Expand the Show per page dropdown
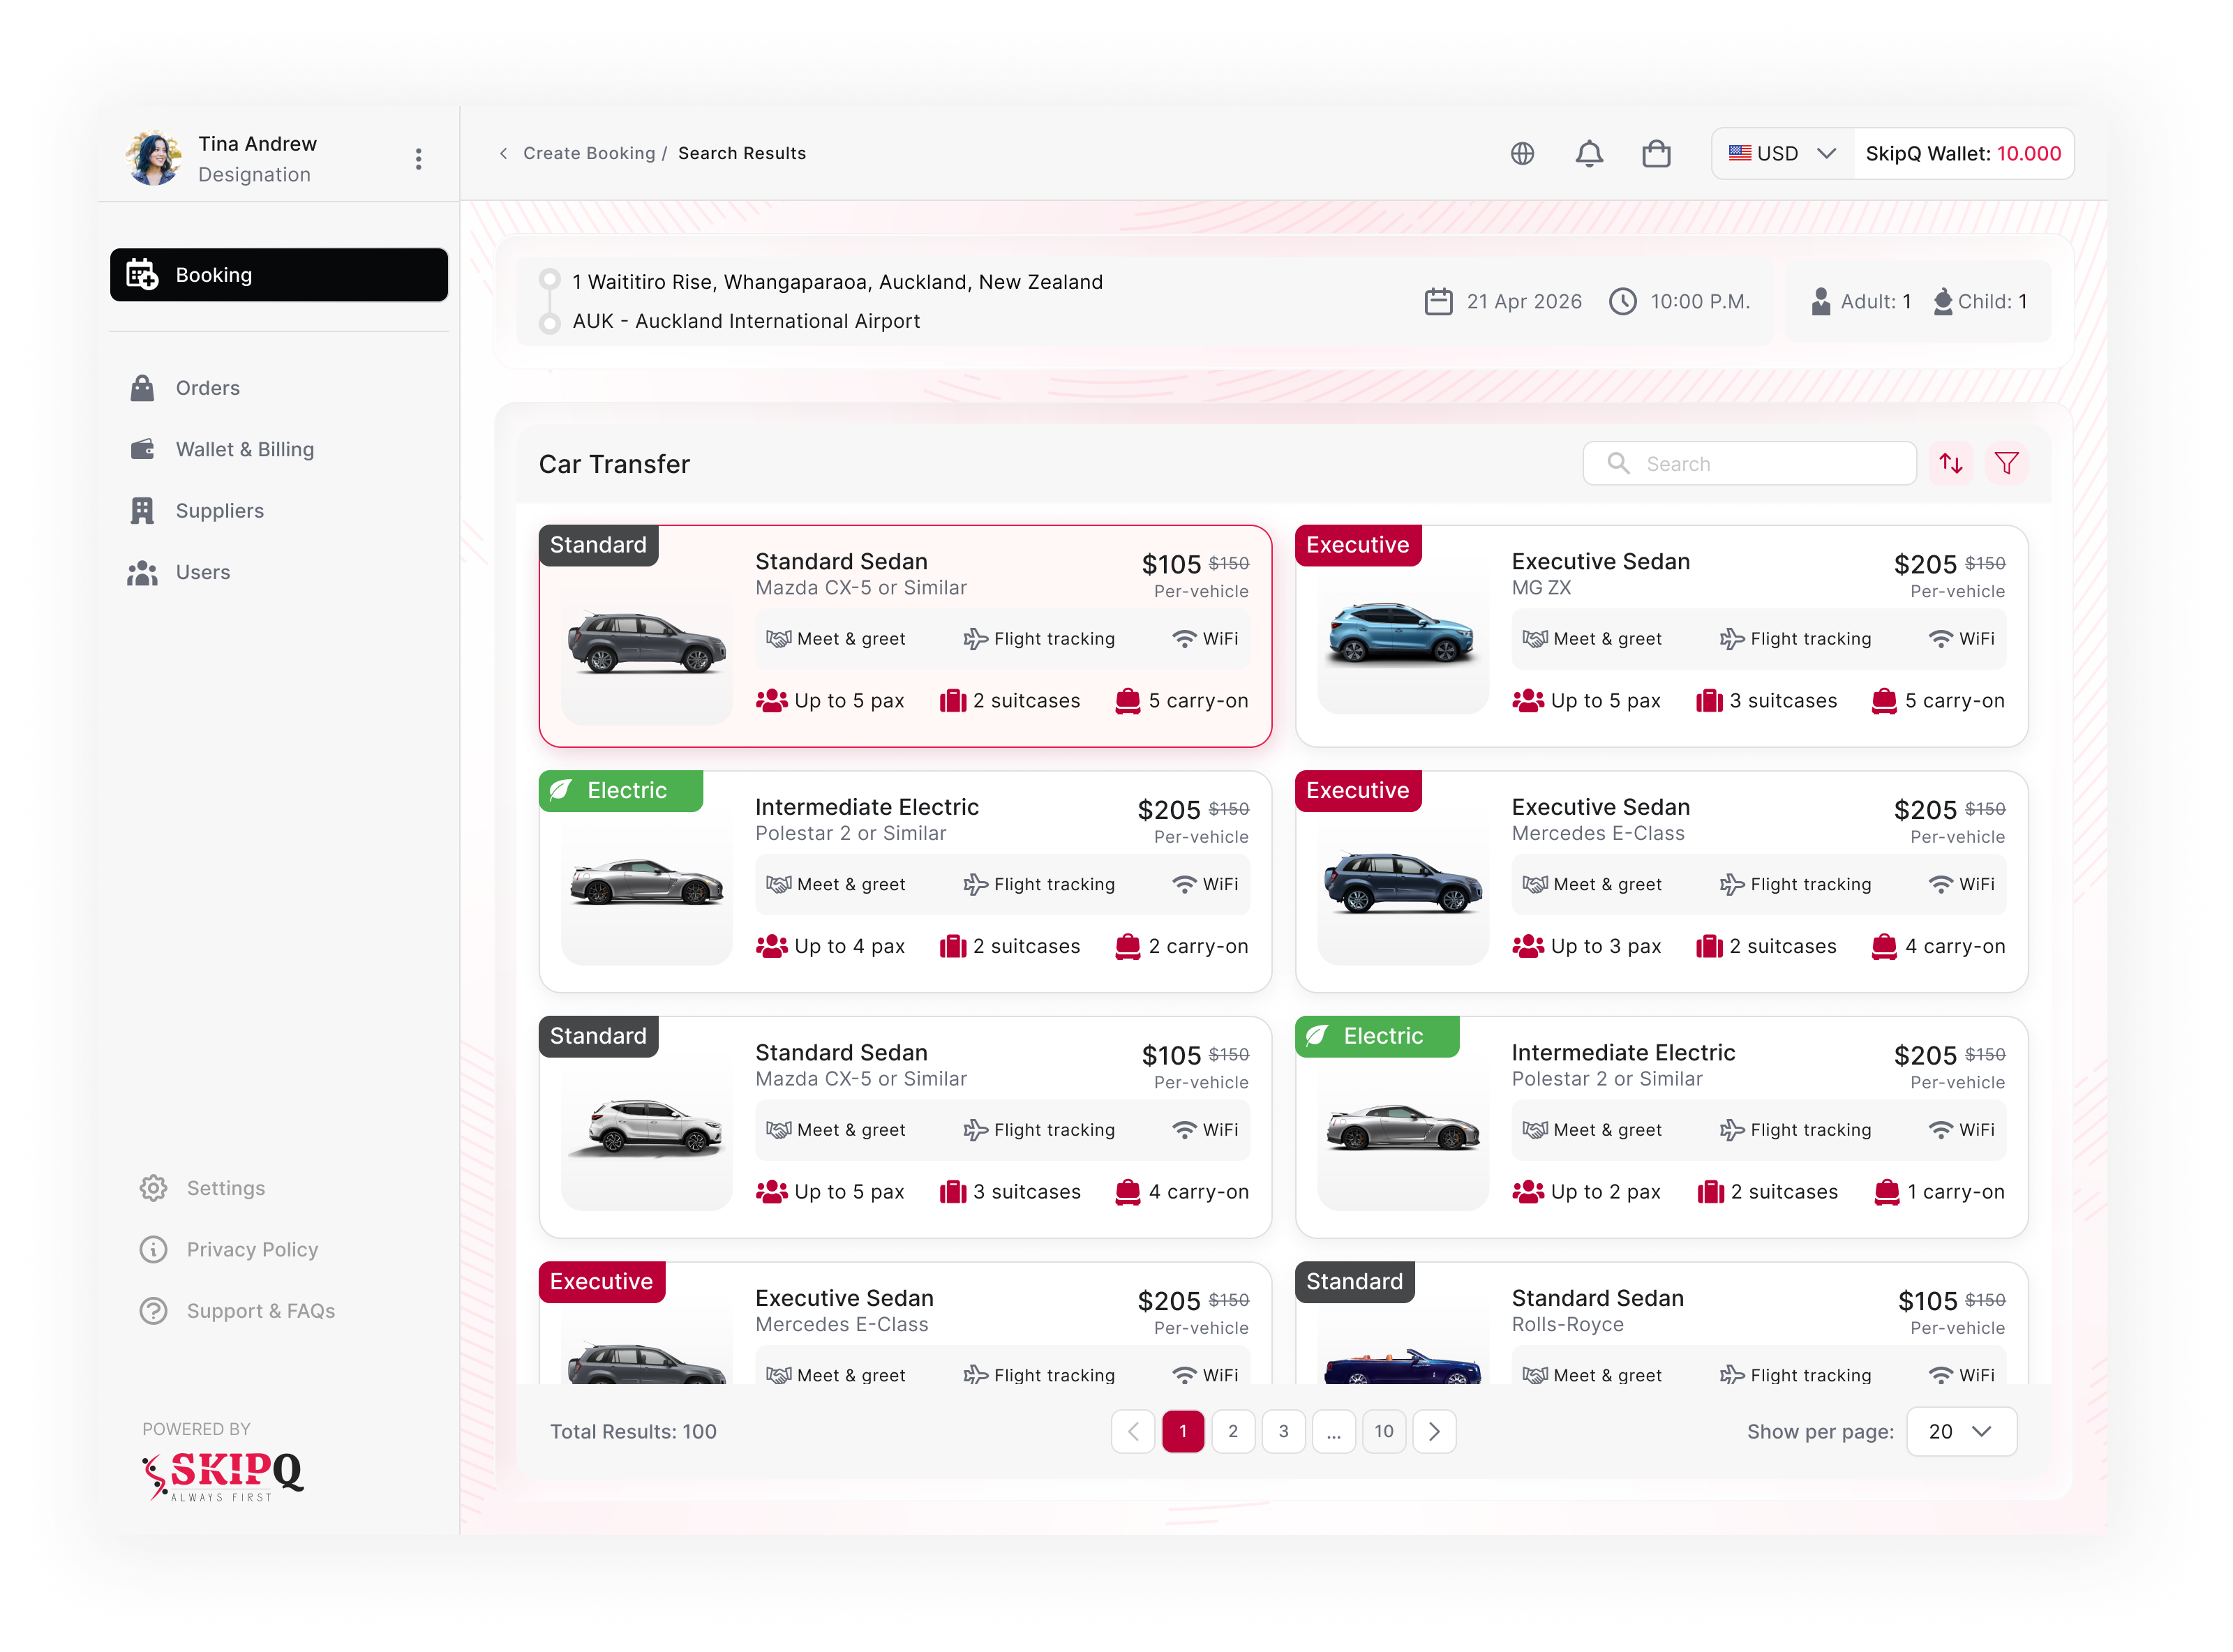2233x1652 pixels. click(x=1961, y=1431)
